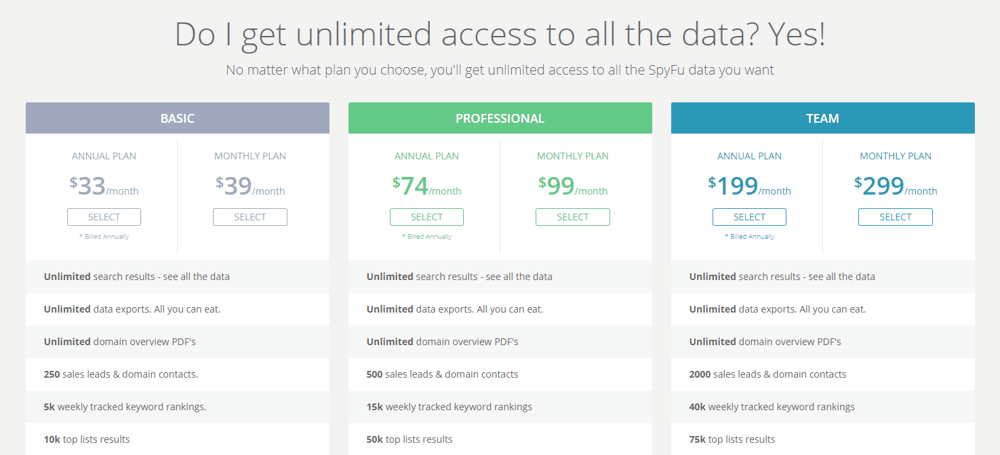Click "10k top lists results"
This screenshot has height=455, width=1000.
(x=87, y=439)
